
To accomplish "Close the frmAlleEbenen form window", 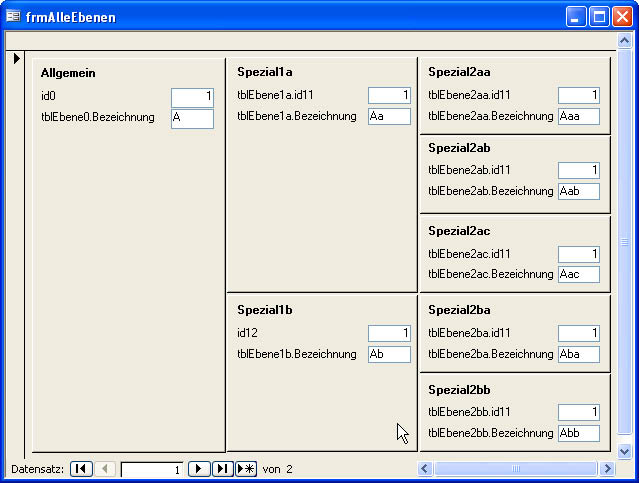I will click(622, 16).
